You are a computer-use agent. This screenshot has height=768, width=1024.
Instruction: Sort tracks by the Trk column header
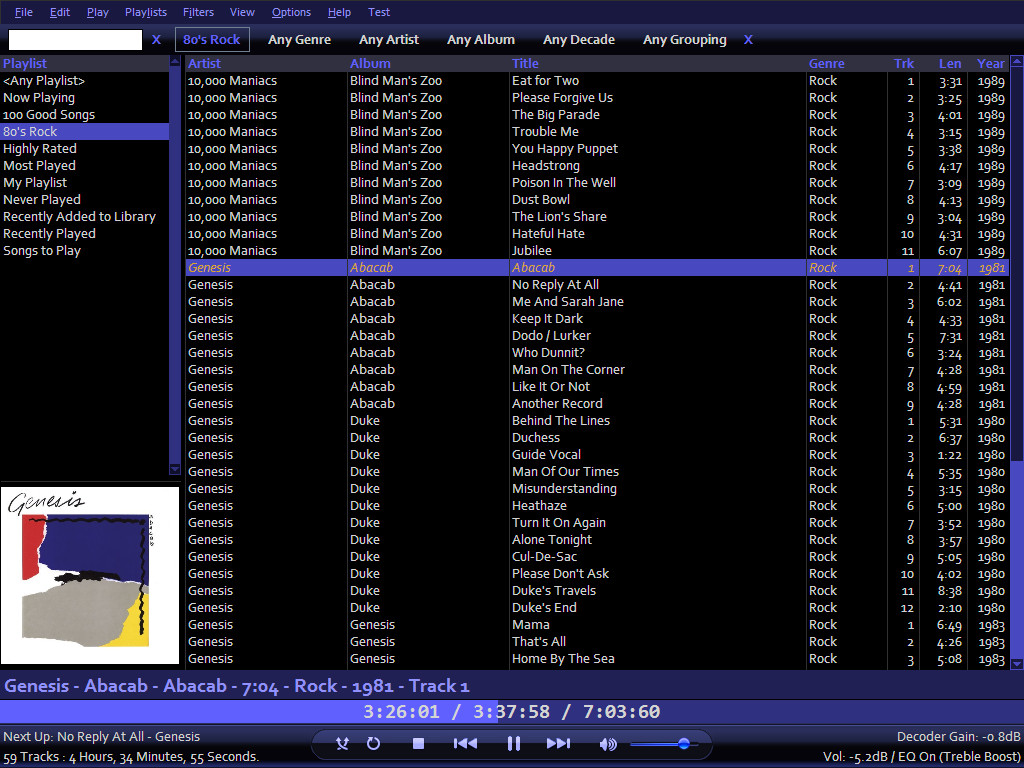pos(904,63)
